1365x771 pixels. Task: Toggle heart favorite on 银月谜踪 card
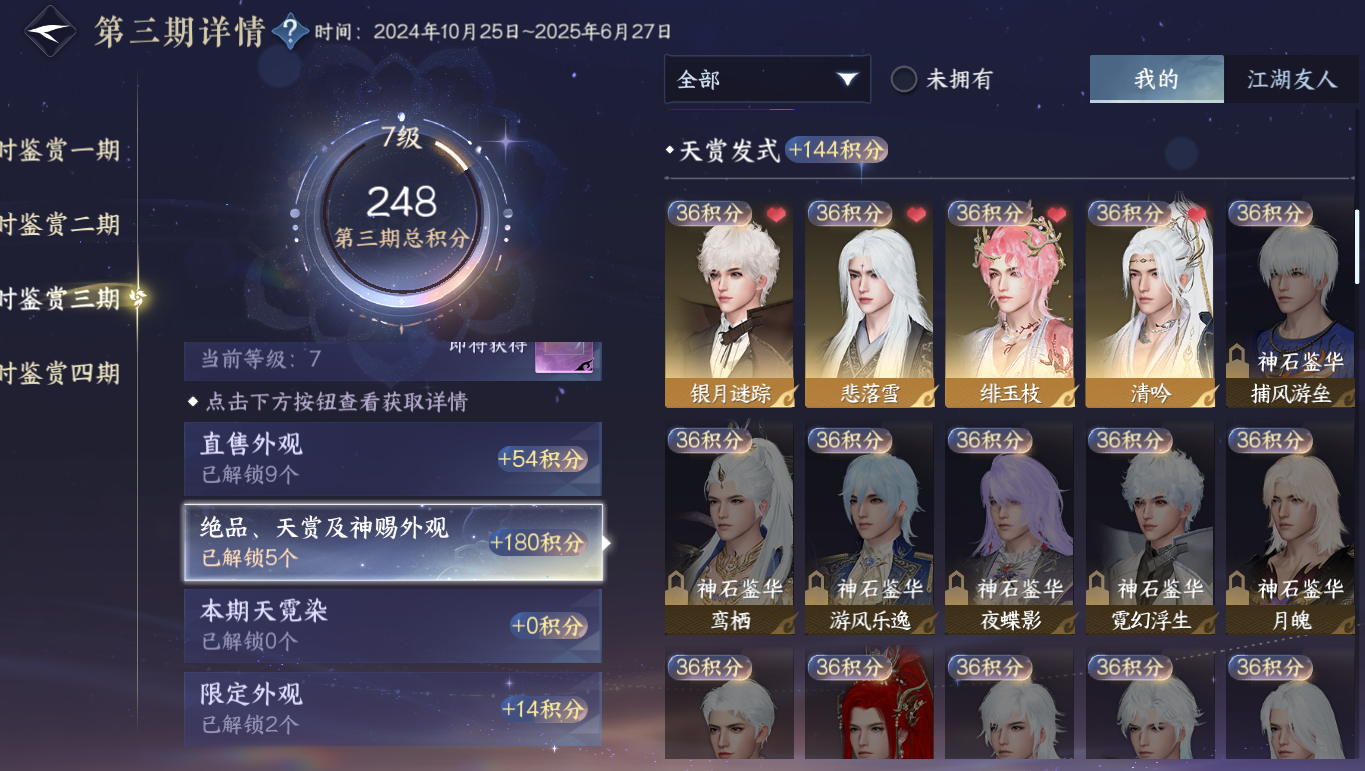point(776,214)
